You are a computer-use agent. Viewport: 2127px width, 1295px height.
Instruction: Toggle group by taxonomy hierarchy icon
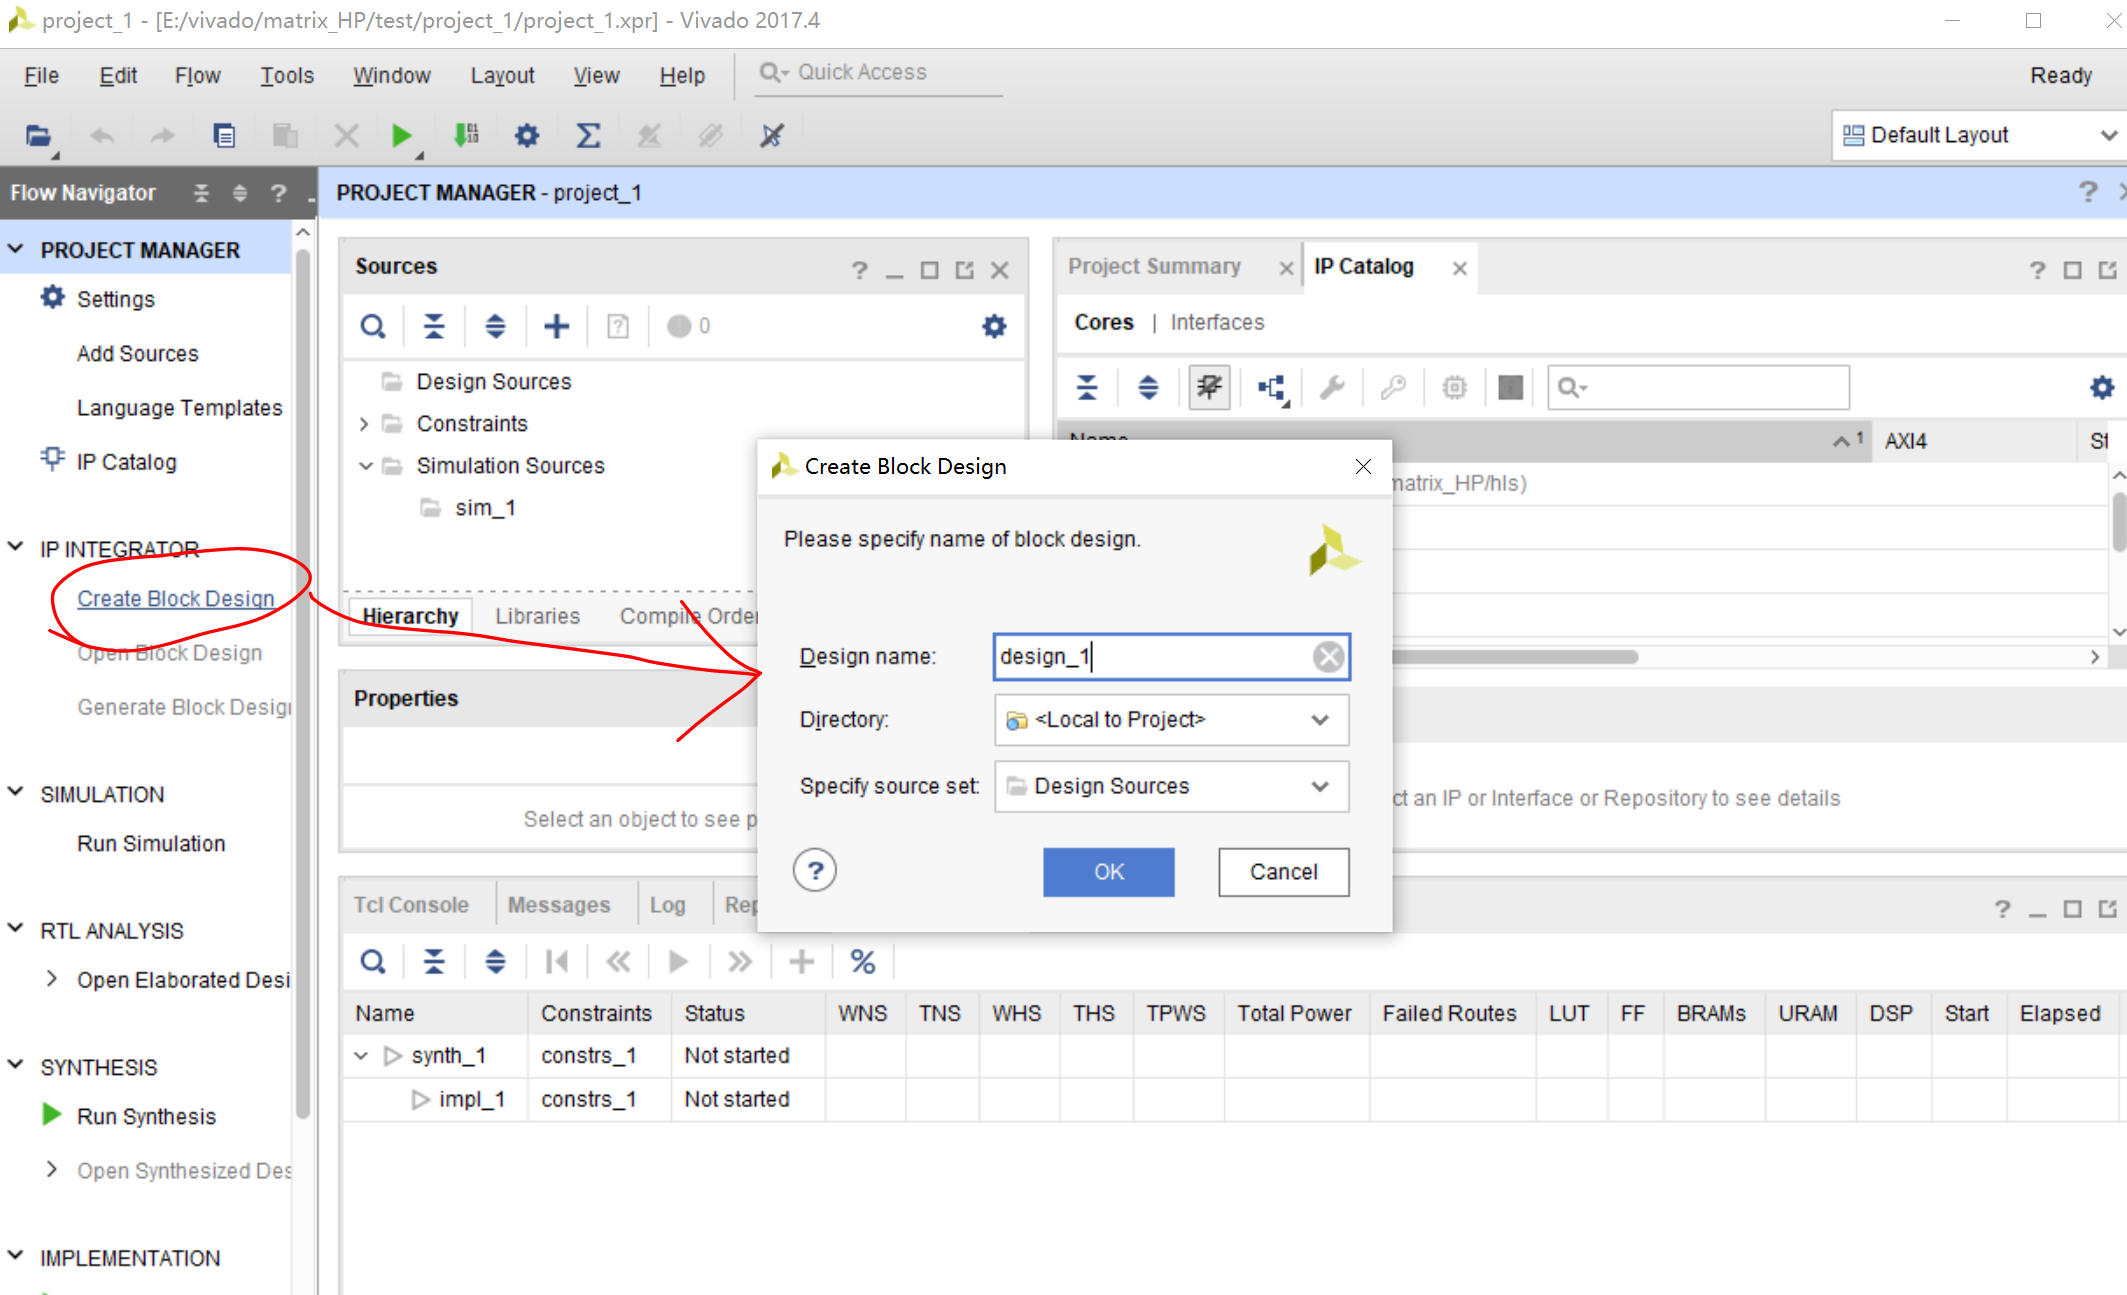(x=1271, y=388)
